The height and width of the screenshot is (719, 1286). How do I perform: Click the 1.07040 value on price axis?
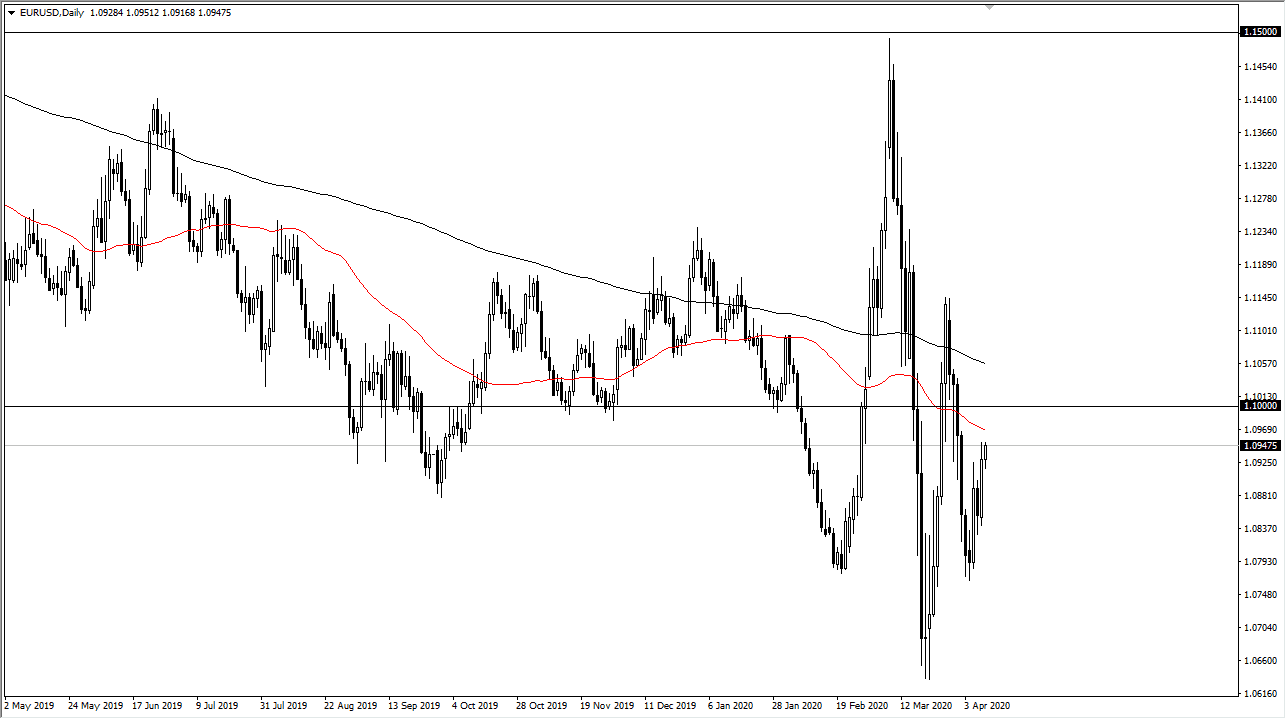[x=1261, y=628]
